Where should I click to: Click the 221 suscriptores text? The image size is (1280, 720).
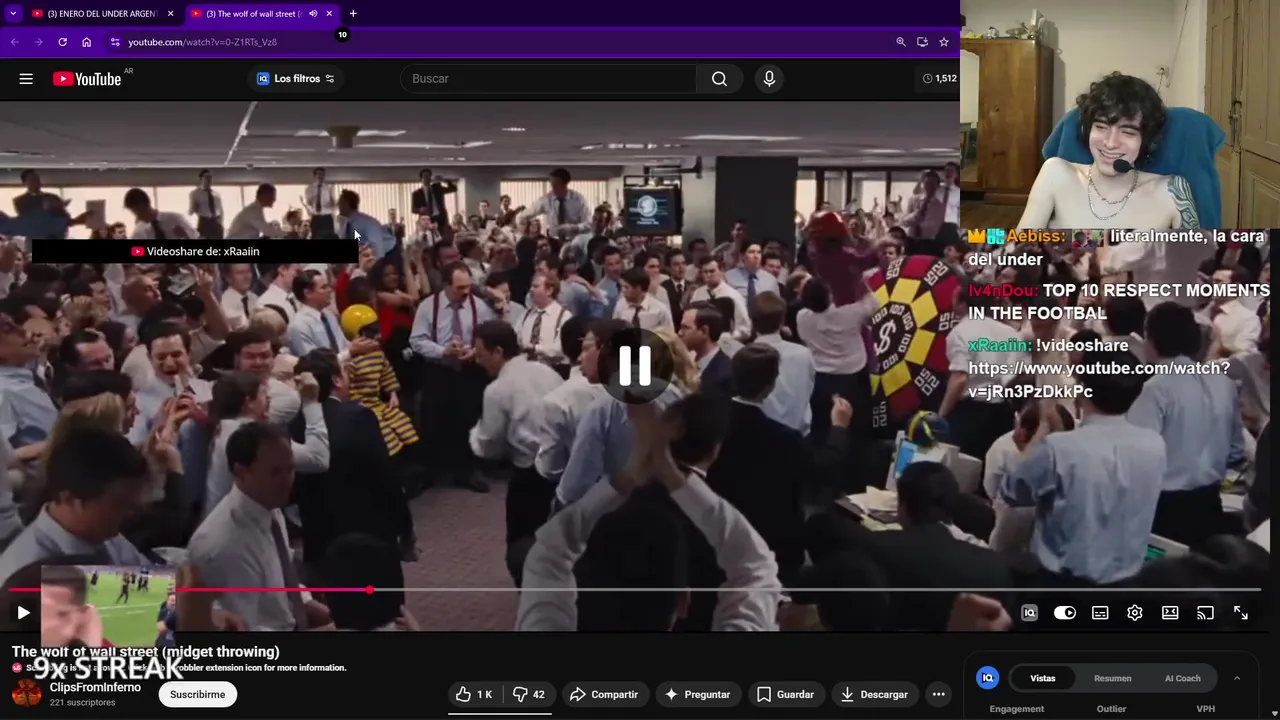[82, 703]
